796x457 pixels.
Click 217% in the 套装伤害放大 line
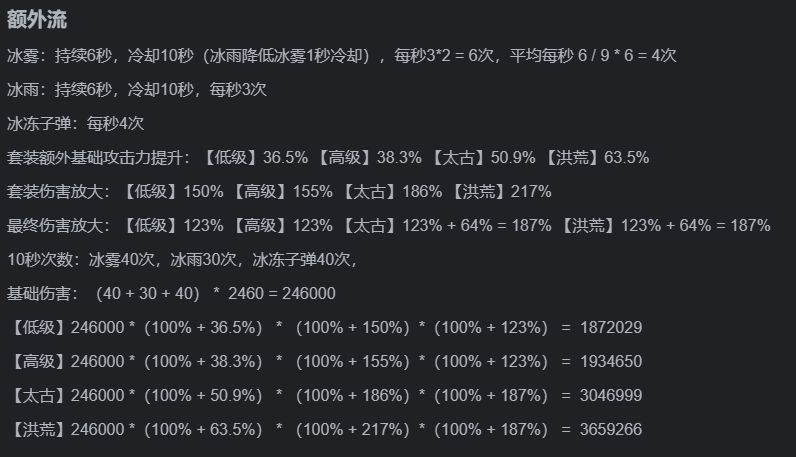pos(531,192)
